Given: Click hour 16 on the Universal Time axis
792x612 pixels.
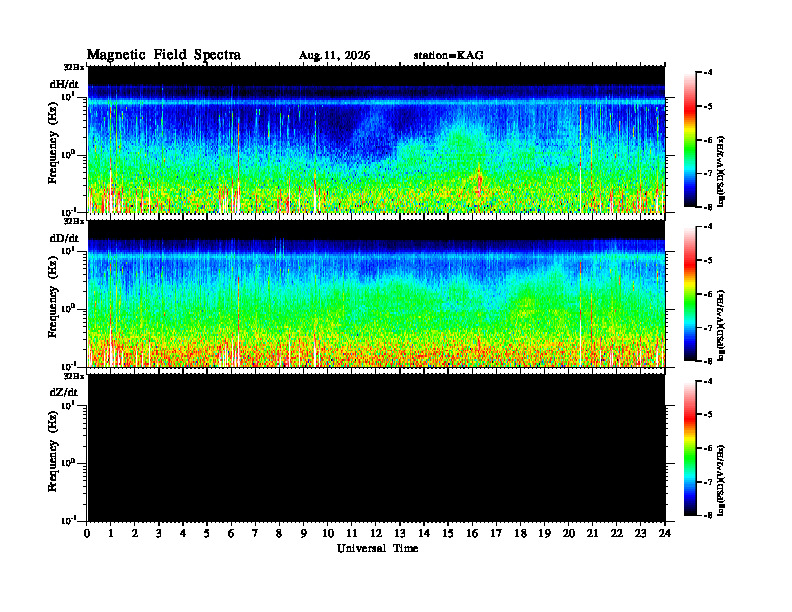Looking at the screenshot, I should click(x=472, y=534).
